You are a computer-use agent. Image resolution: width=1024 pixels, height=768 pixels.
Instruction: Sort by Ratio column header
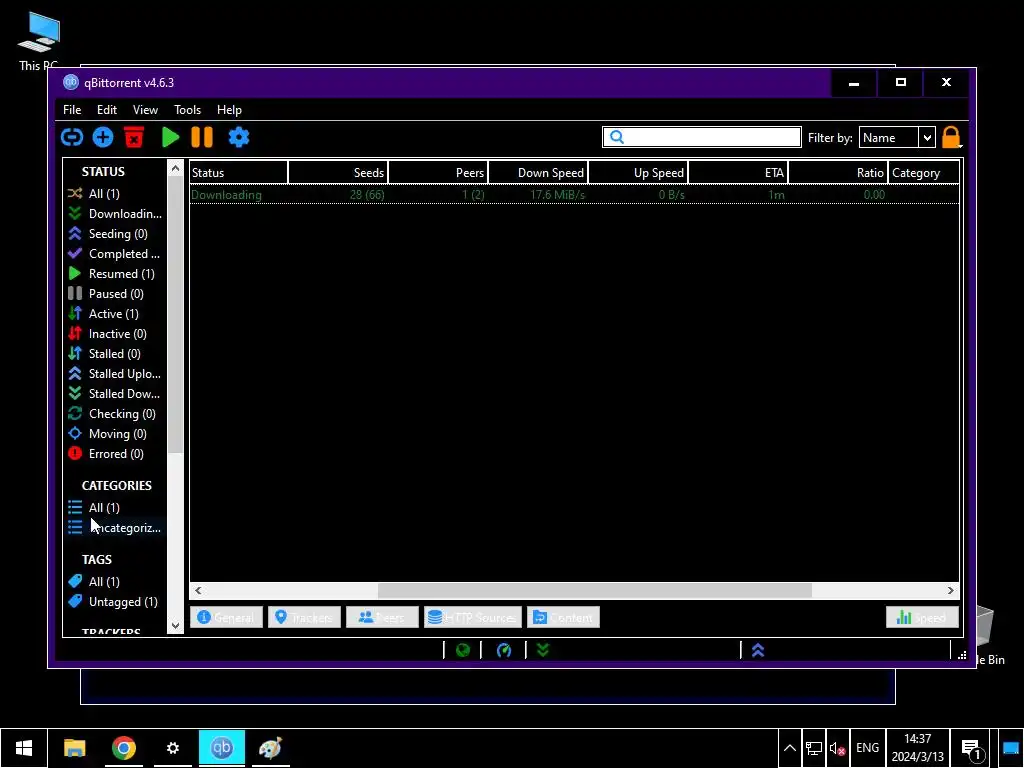pos(839,173)
